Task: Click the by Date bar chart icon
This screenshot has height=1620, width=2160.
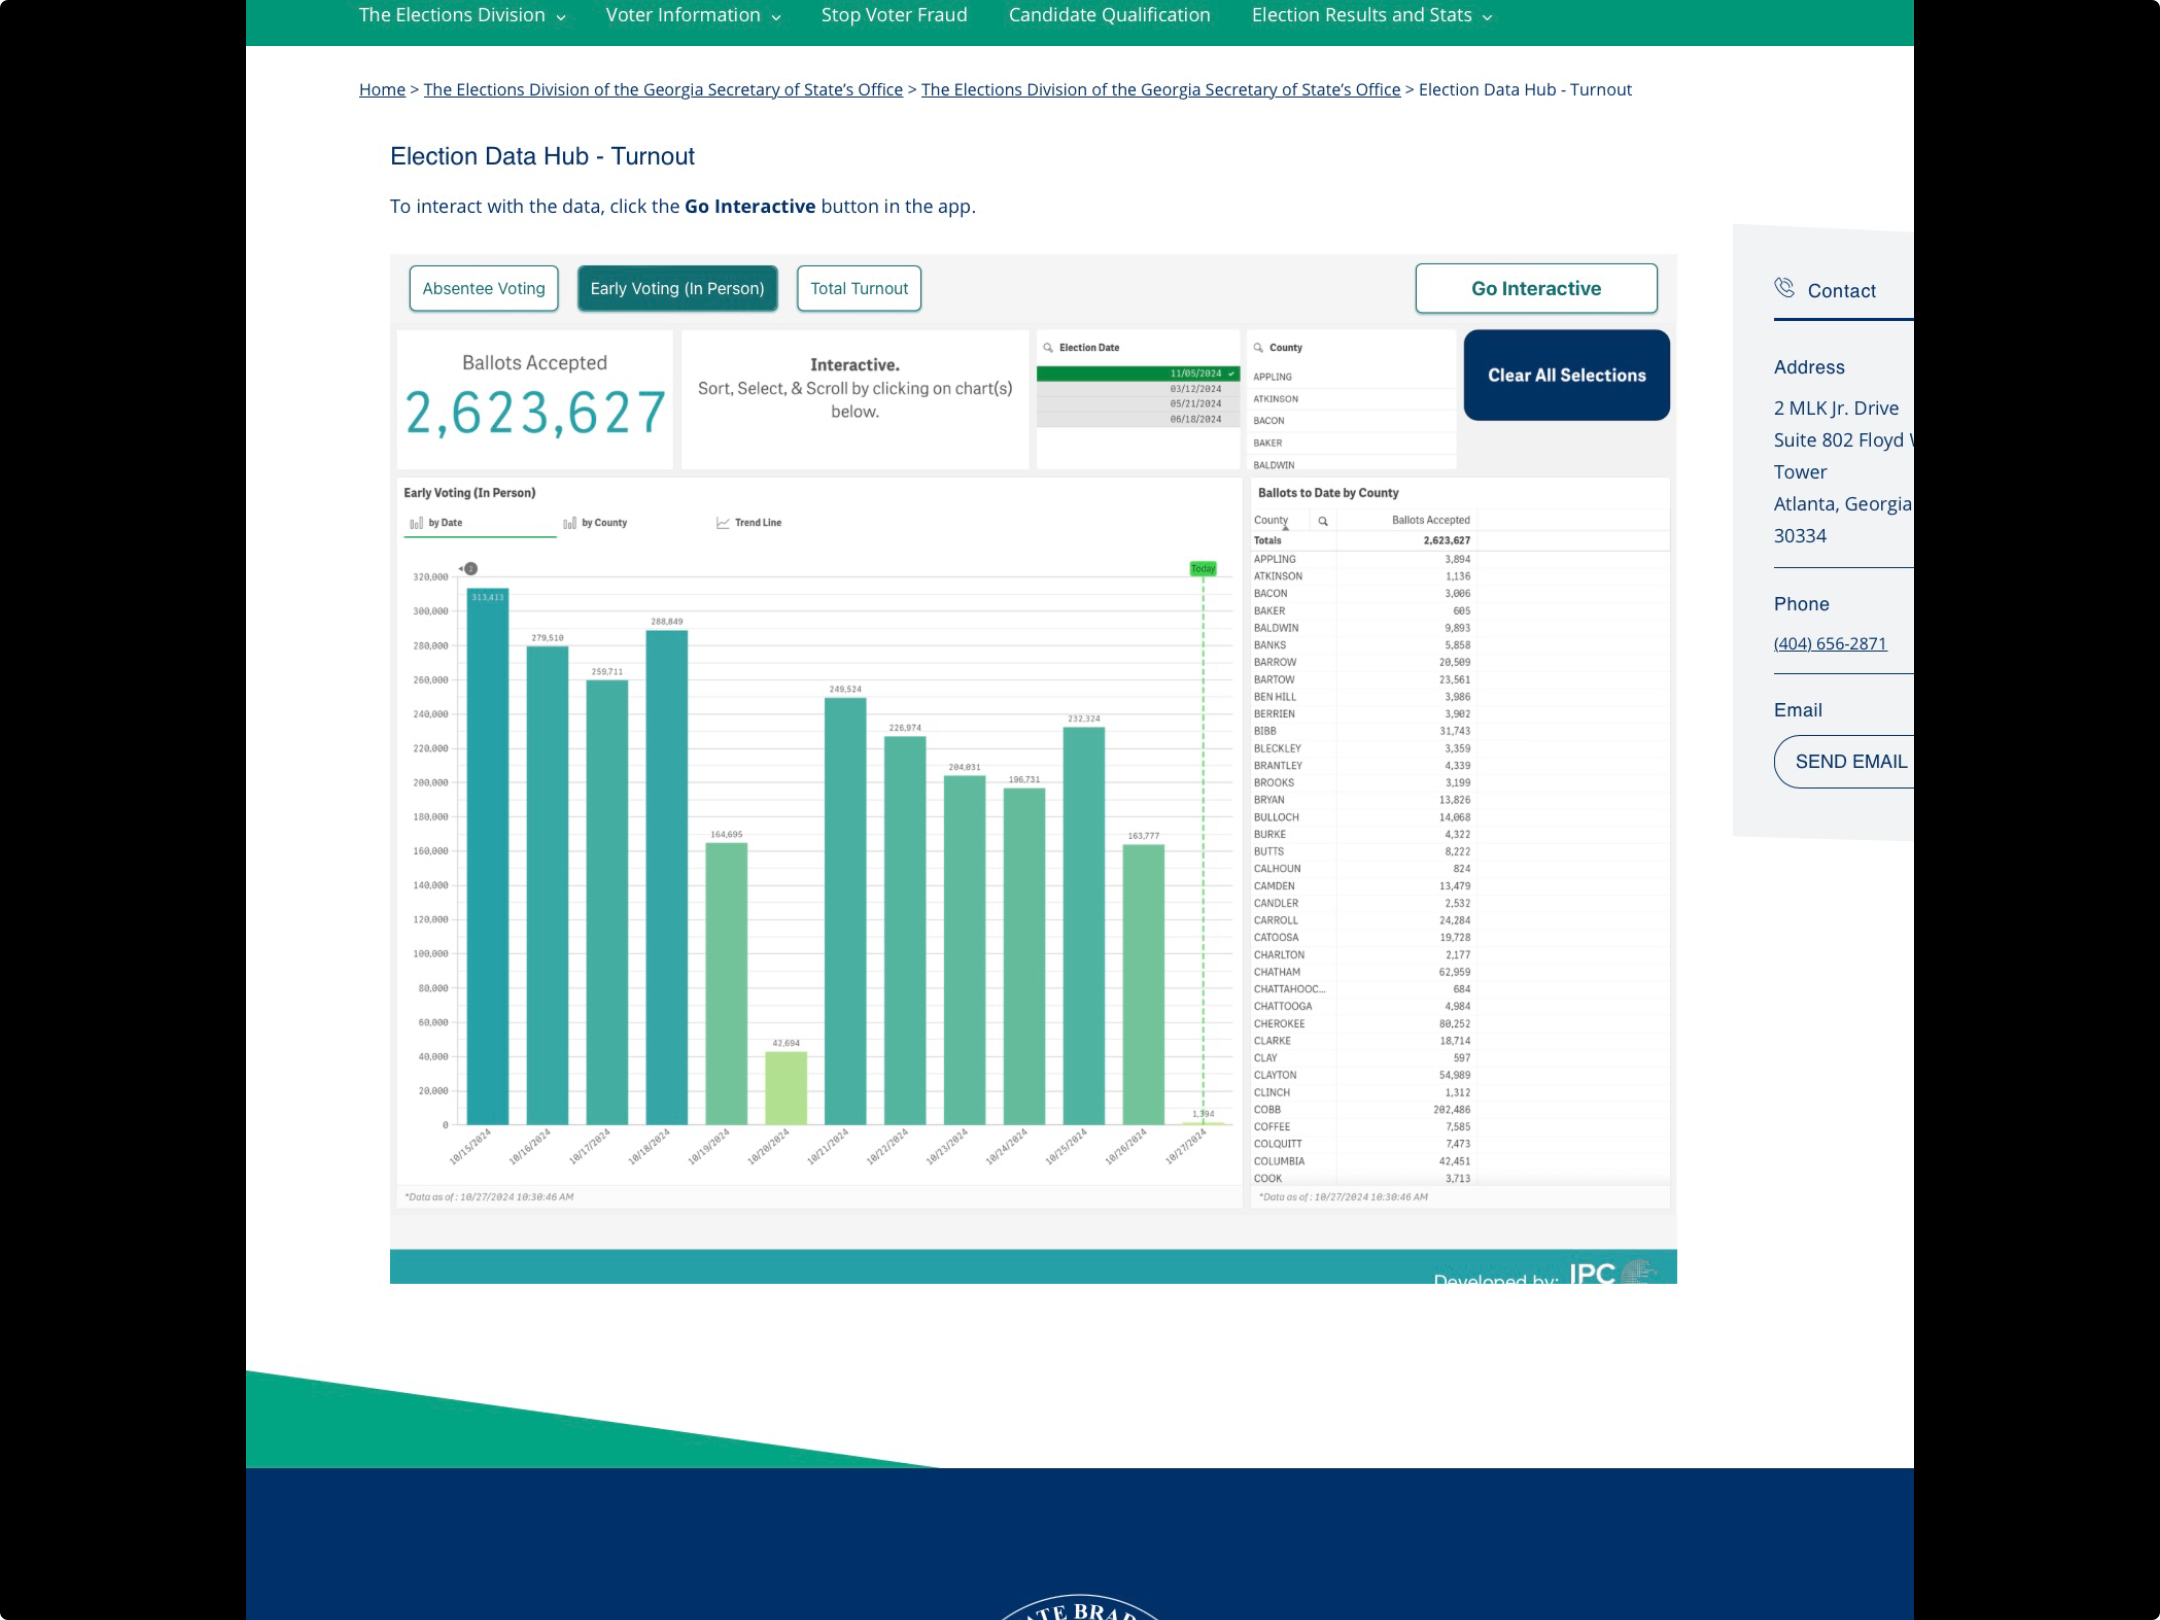Action: click(416, 523)
